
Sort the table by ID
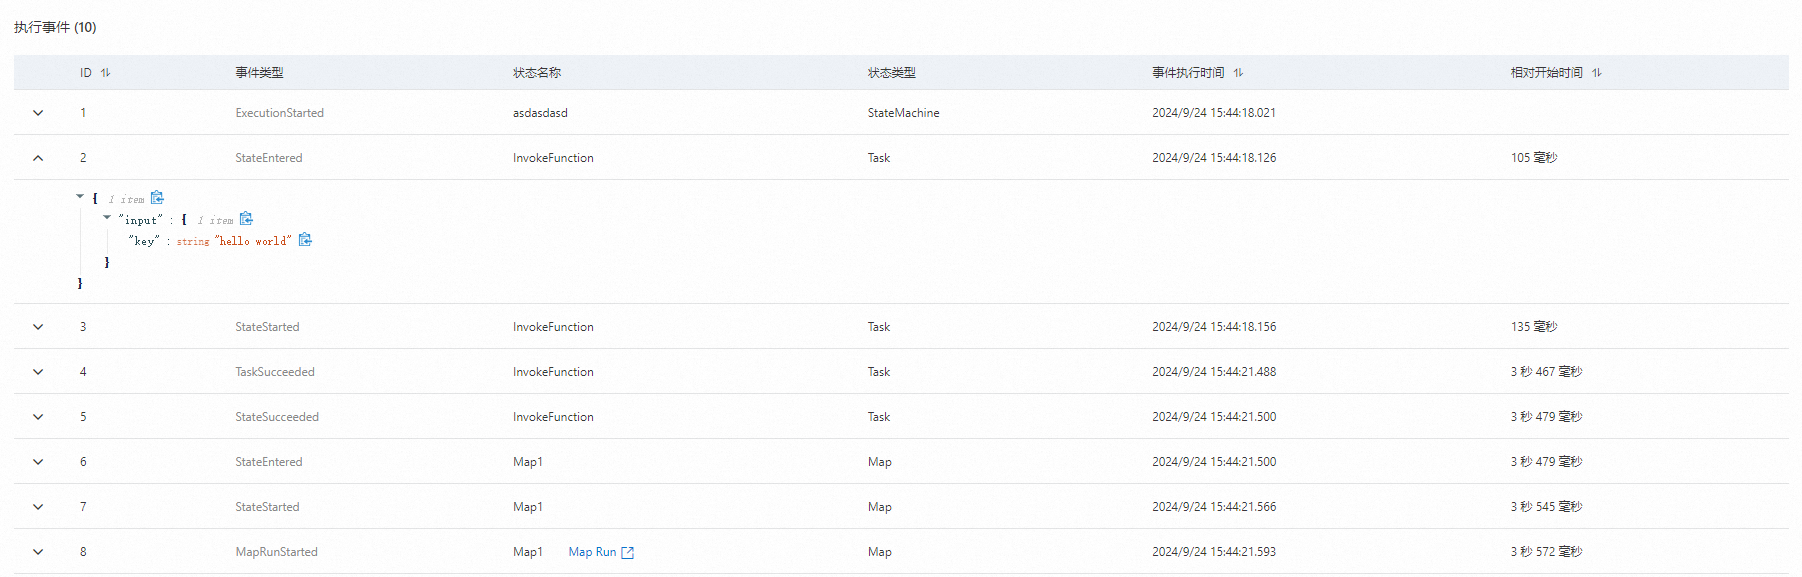click(x=105, y=73)
